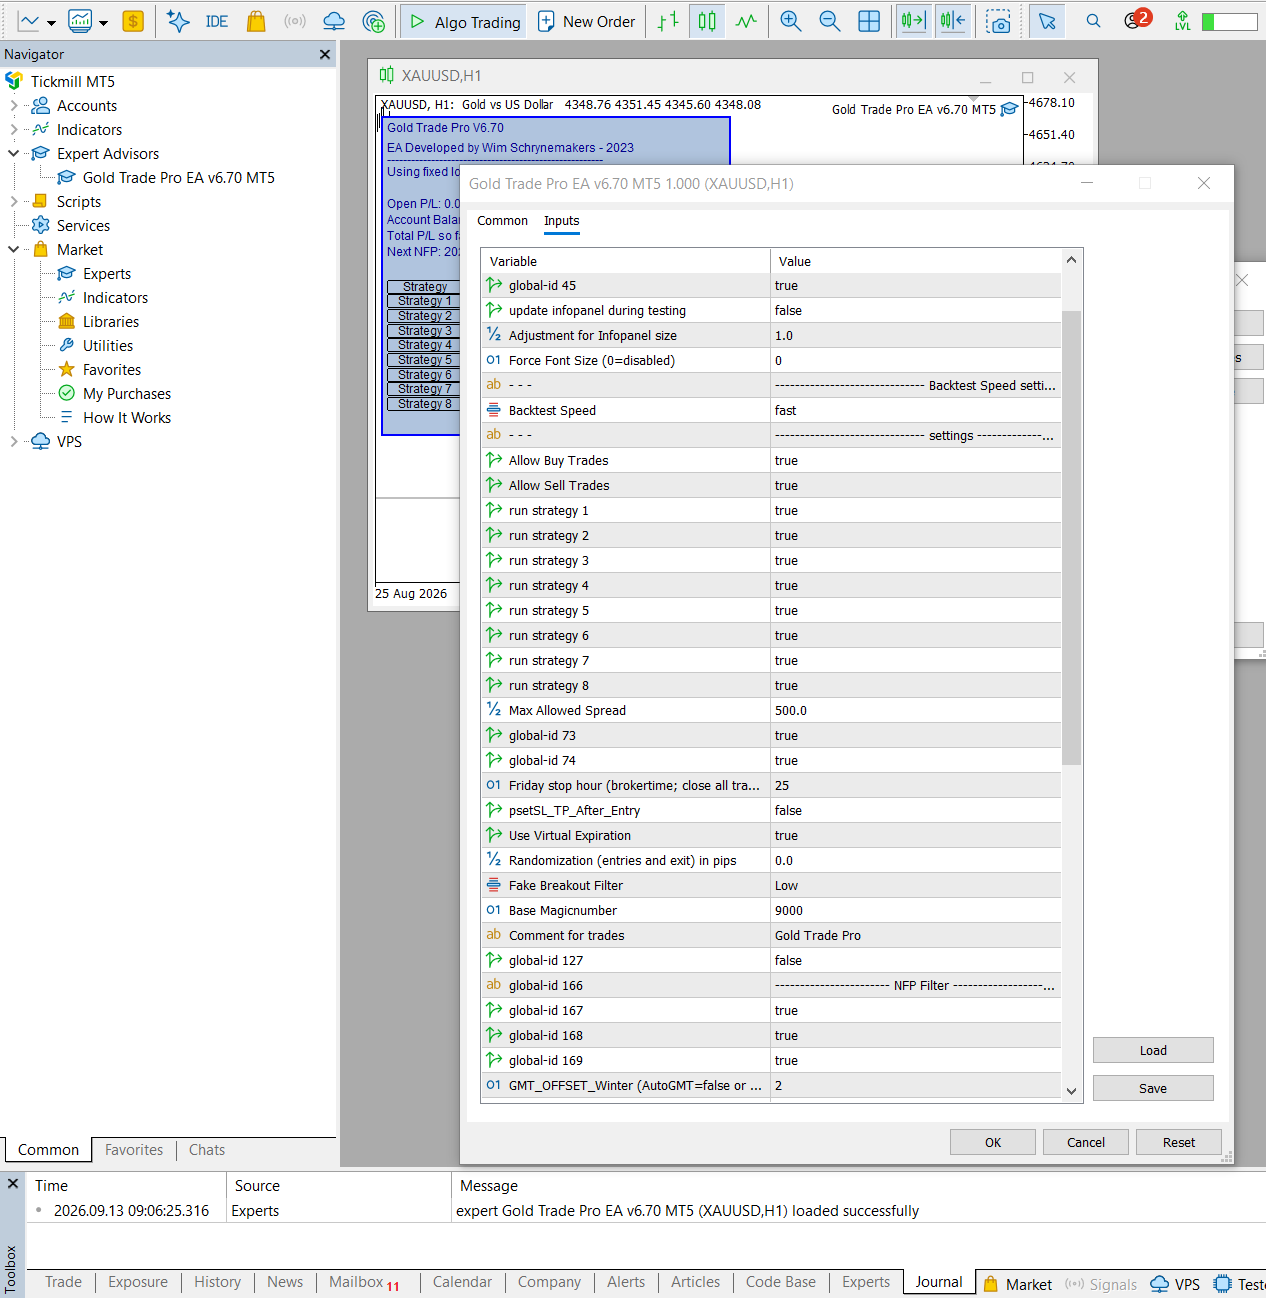
Task: Click the Max Allowed Spread value 500.0
Action: (915, 710)
